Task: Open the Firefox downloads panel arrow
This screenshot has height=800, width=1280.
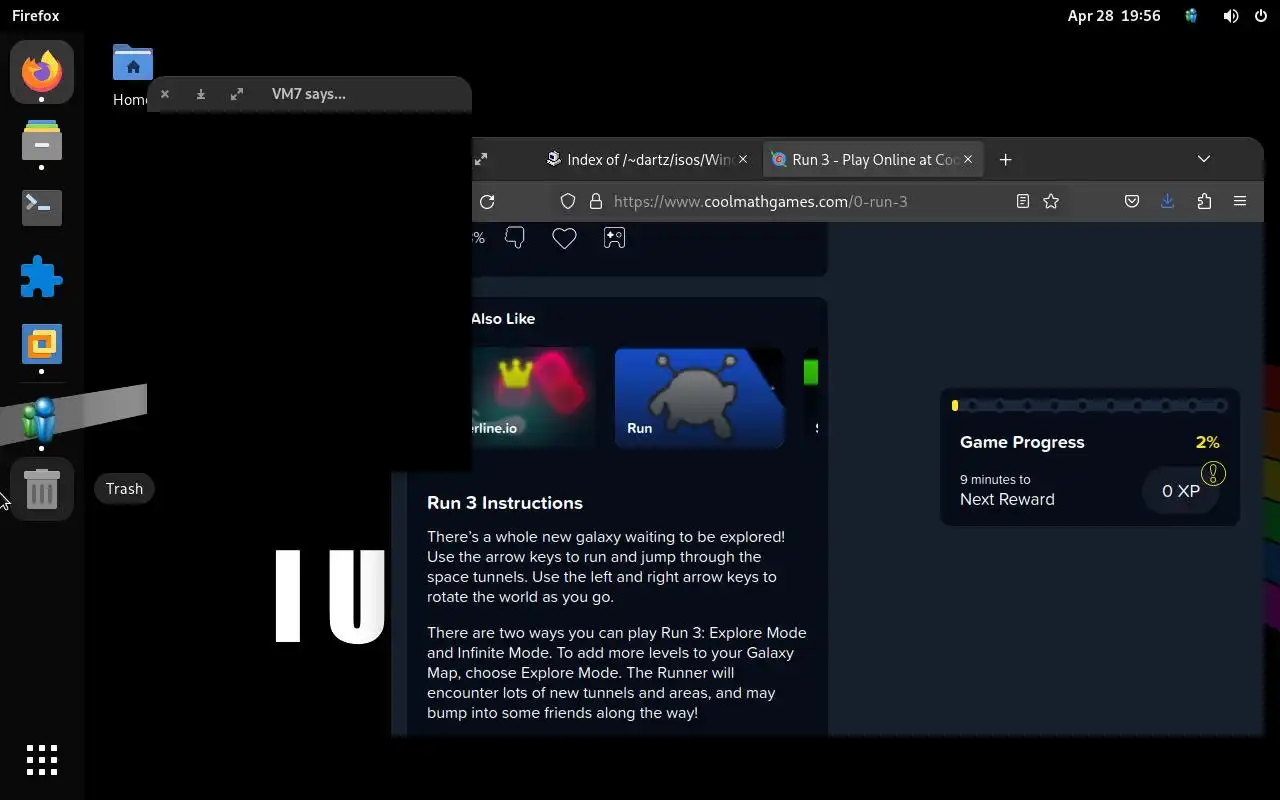Action: click(1167, 201)
